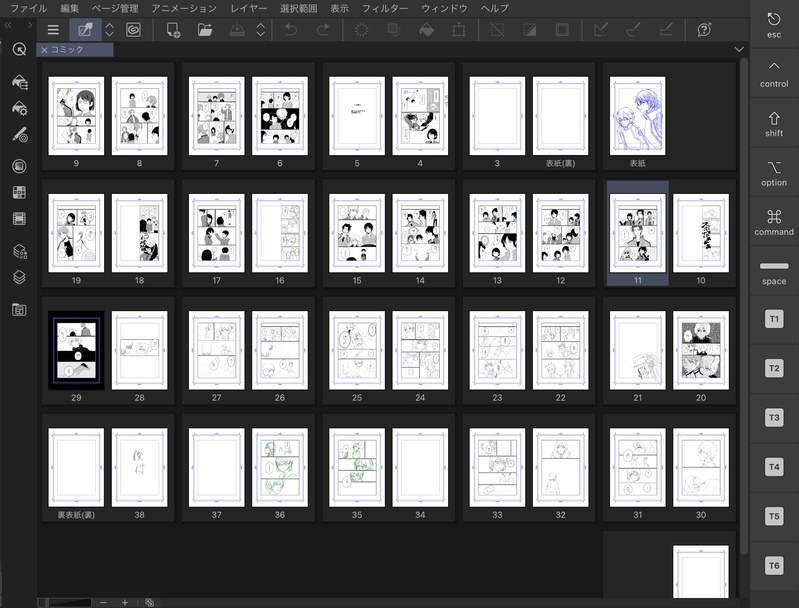
Task: Open the Quick Access panel icon
Action: (19, 49)
